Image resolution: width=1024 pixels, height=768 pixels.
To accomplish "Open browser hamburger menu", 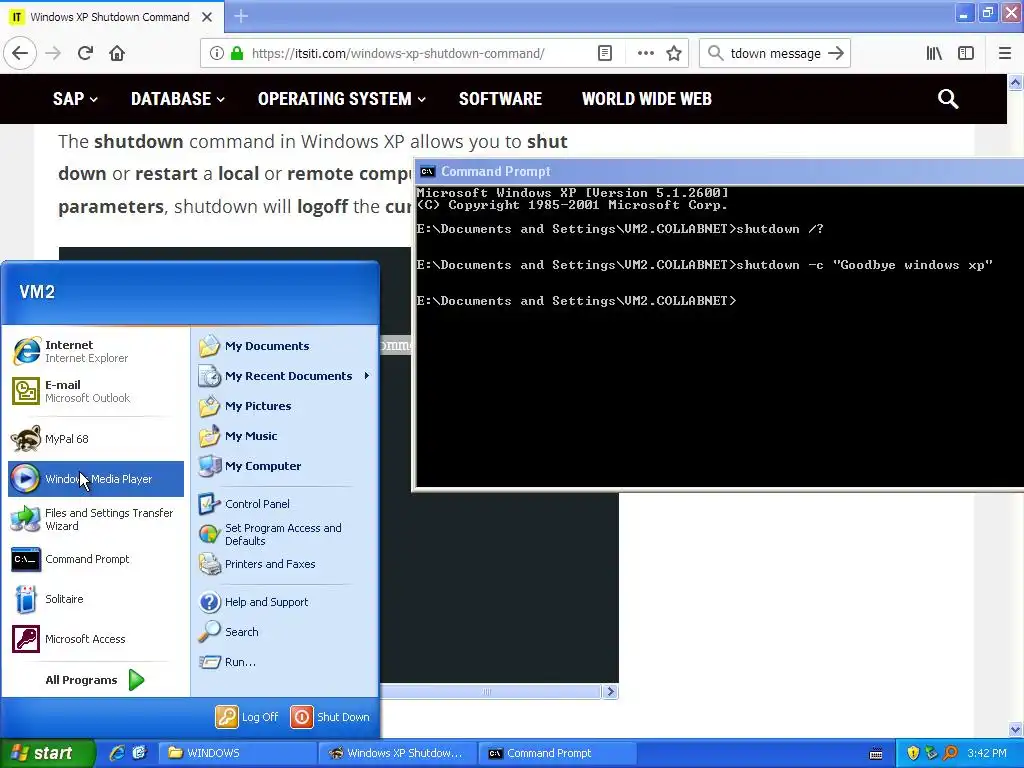I will (x=1005, y=53).
